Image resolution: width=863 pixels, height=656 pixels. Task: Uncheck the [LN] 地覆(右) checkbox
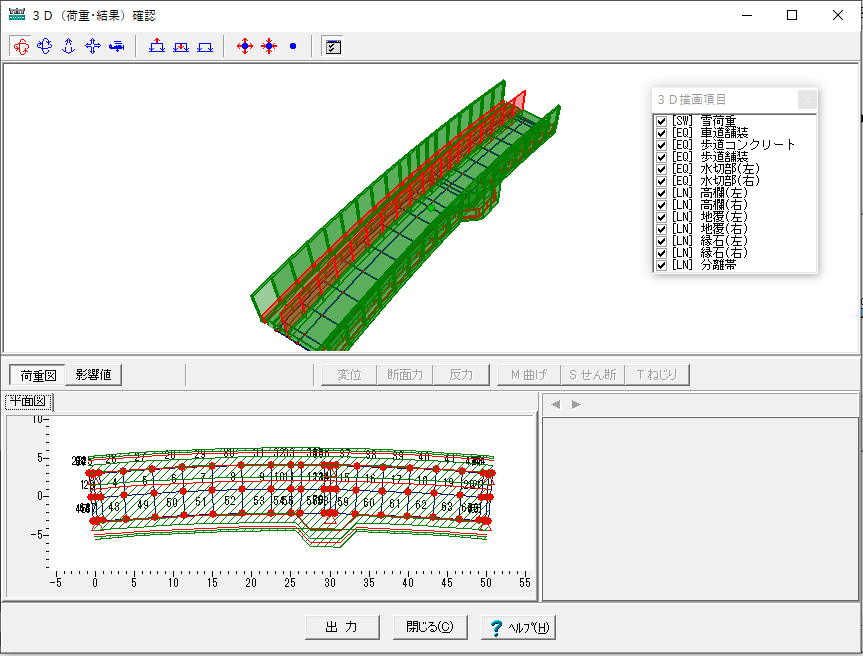[x=662, y=229]
